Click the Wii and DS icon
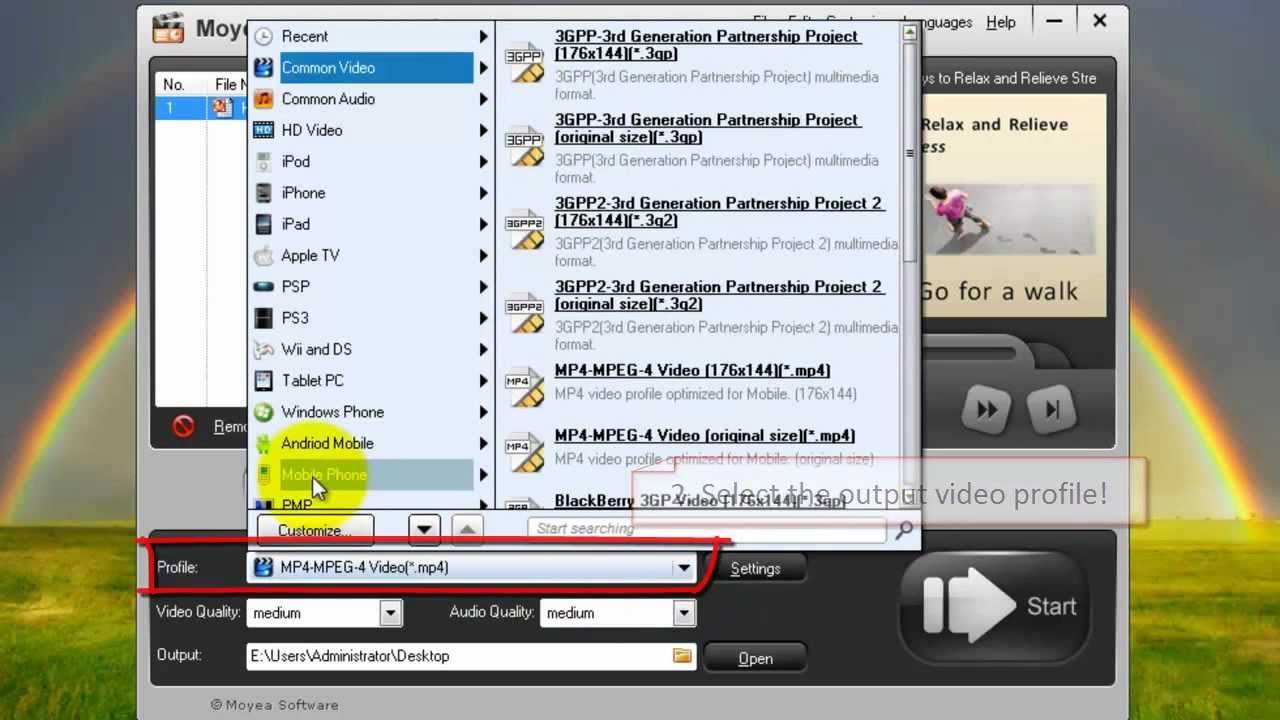The image size is (1280, 720). pos(263,349)
